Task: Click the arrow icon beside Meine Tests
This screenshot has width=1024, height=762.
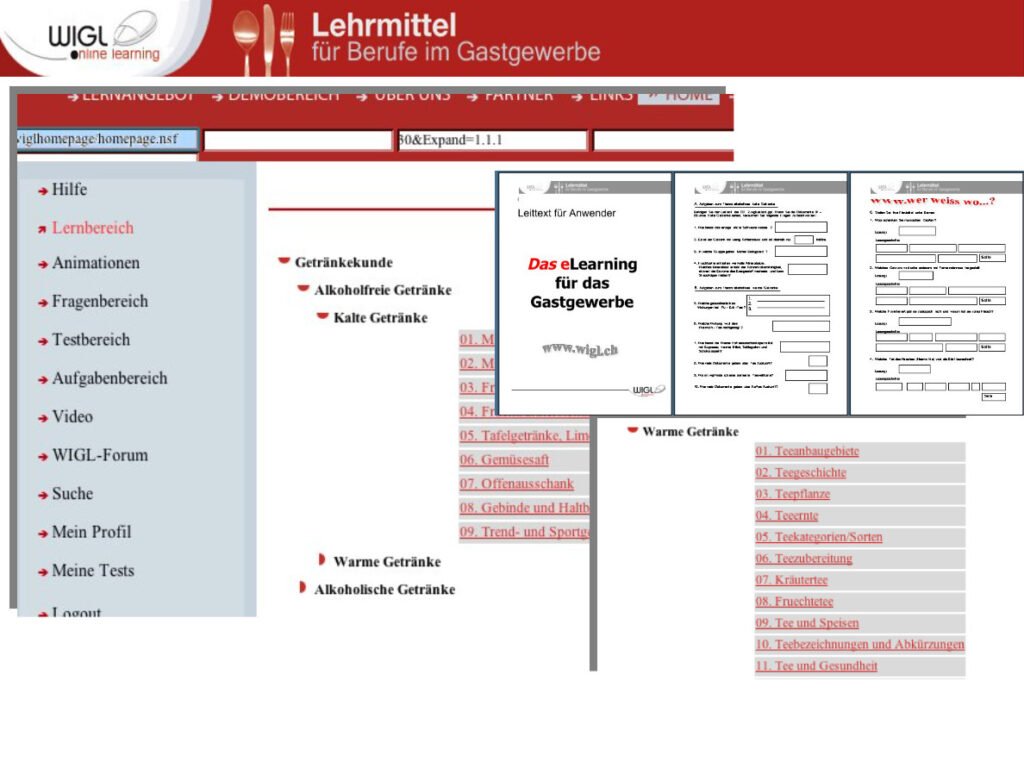Action: (x=42, y=572)
